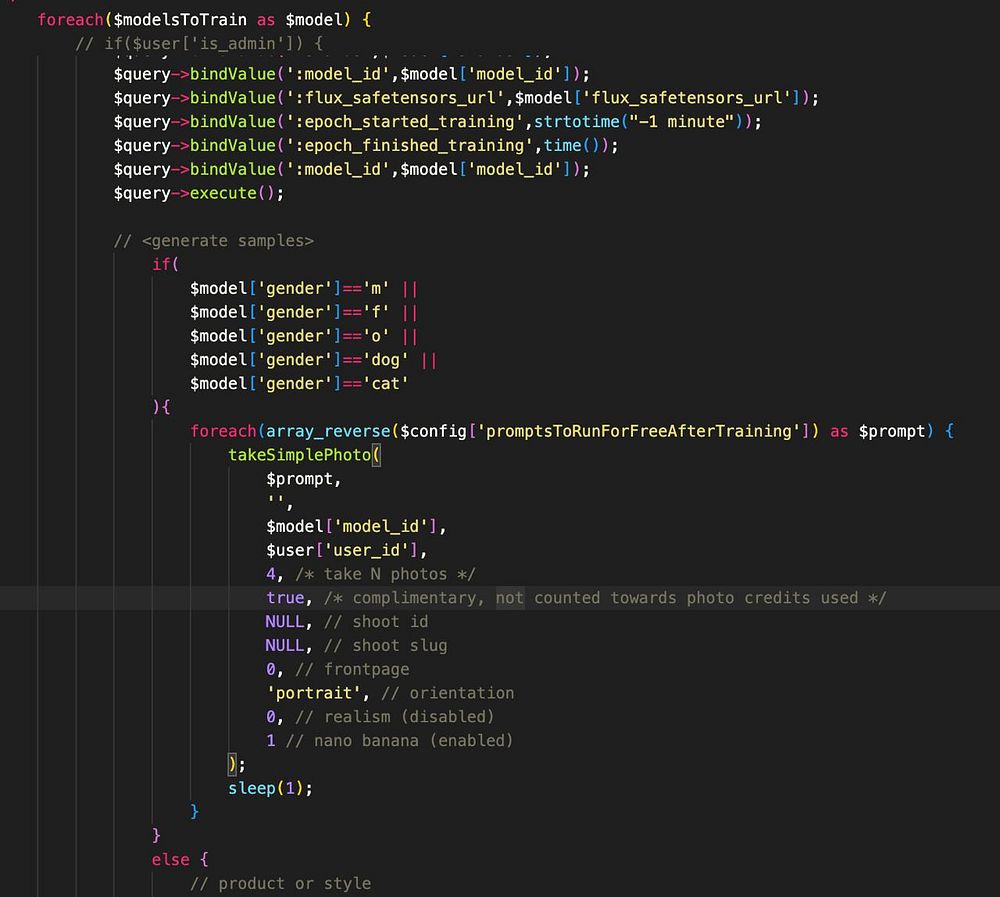
Task: Click the '$prompt,' argument line
Action: coord(304,478)
